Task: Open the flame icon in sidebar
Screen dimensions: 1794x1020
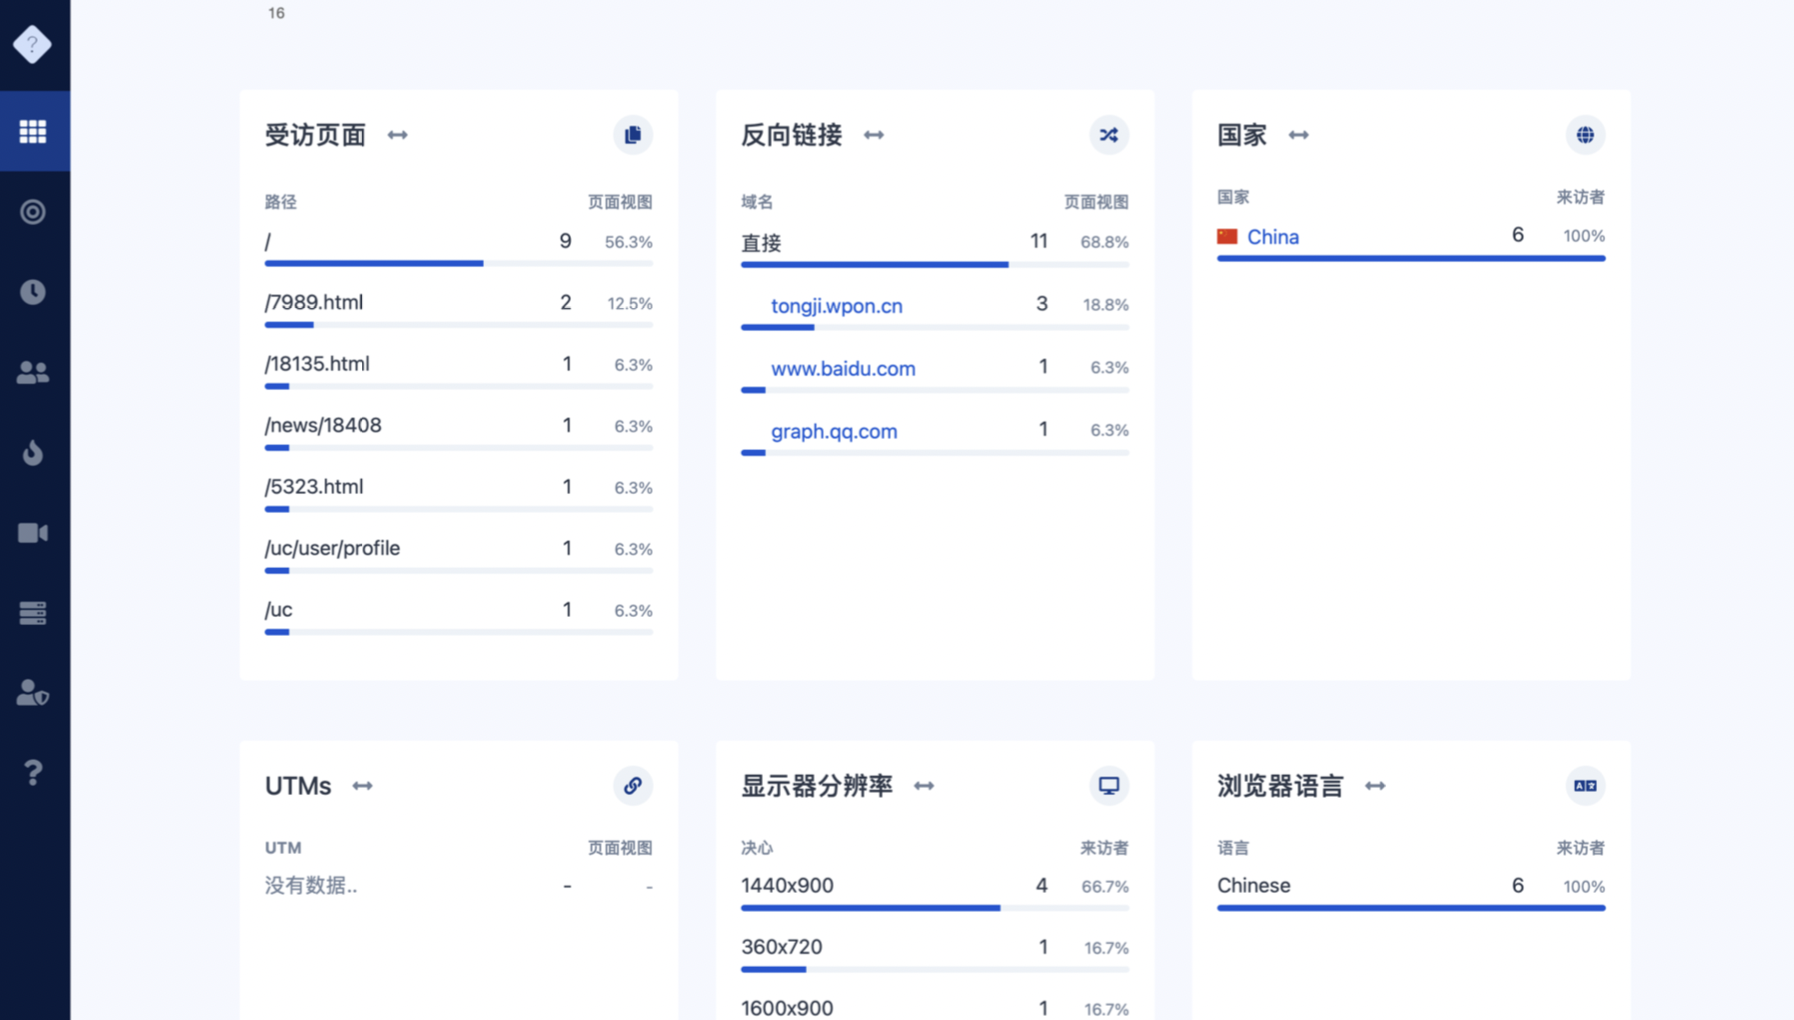Action: point(33,452)
